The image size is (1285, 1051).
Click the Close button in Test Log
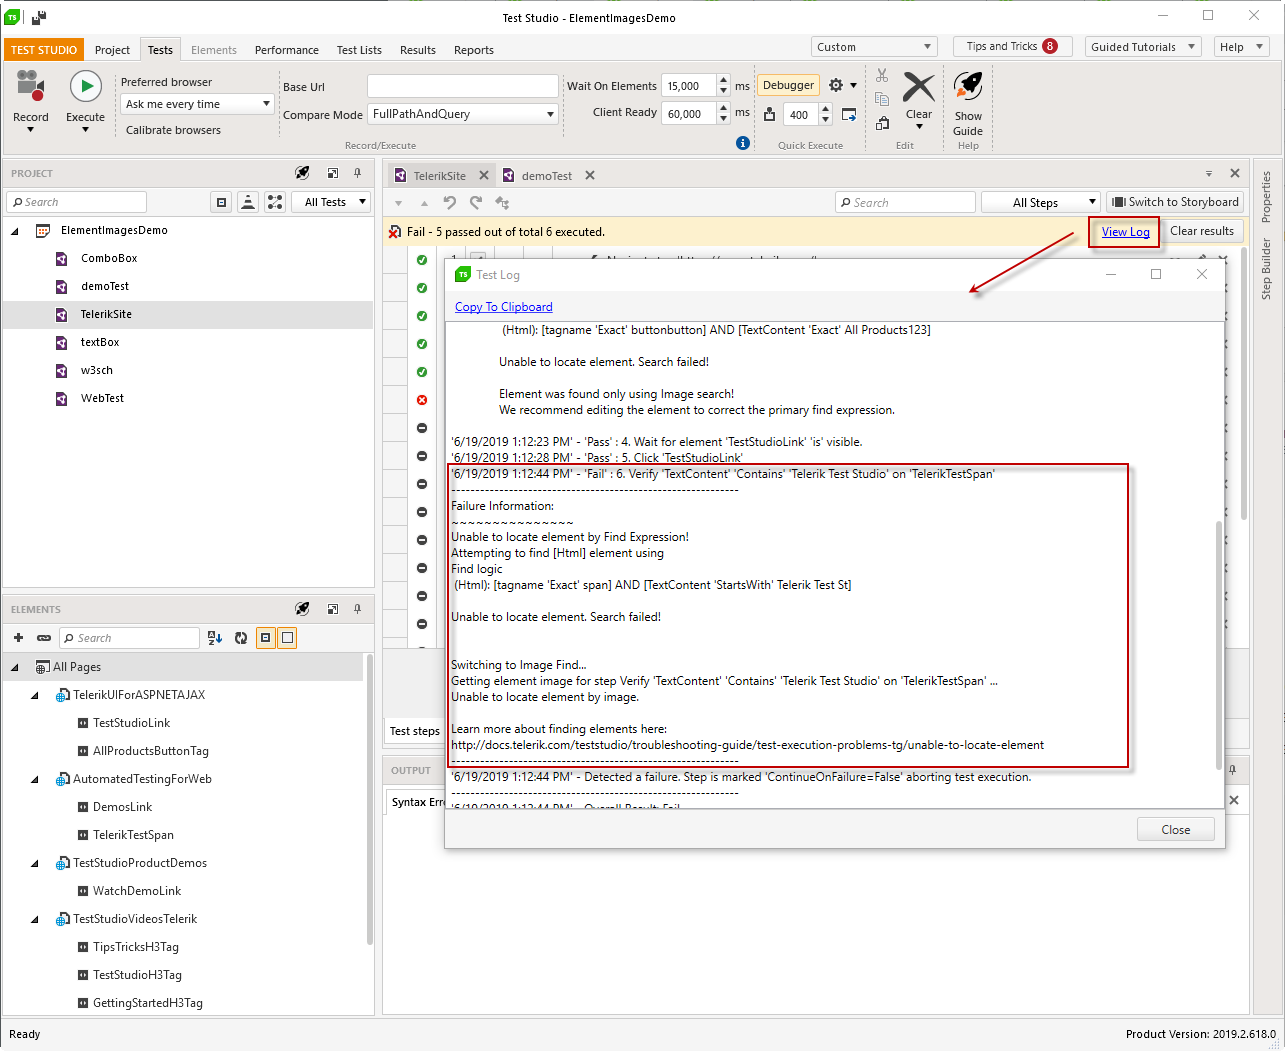click(1176, 829)
